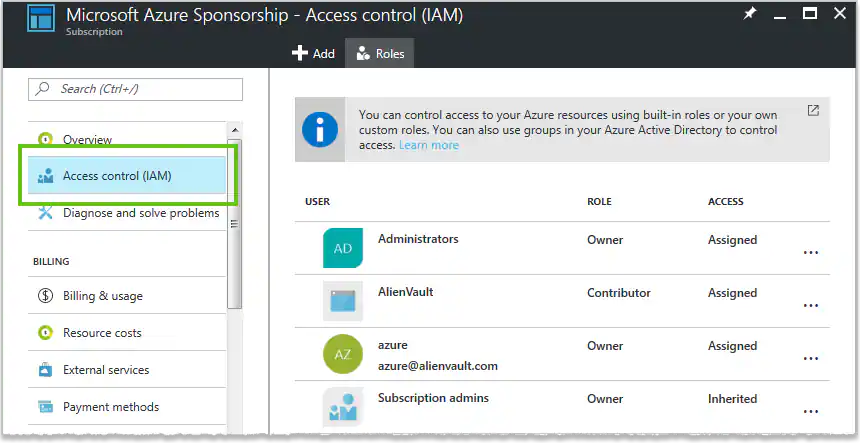Click the dollar sign billing icon
The width and height of the screenshot is (860, 443).
point(46,296)
